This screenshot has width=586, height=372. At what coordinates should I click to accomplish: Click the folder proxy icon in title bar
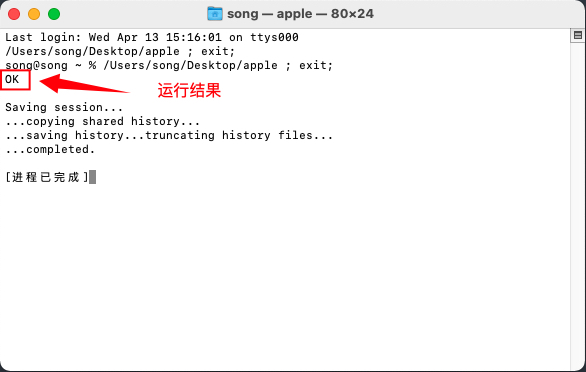pyautogui.click(x=215, y=14)
